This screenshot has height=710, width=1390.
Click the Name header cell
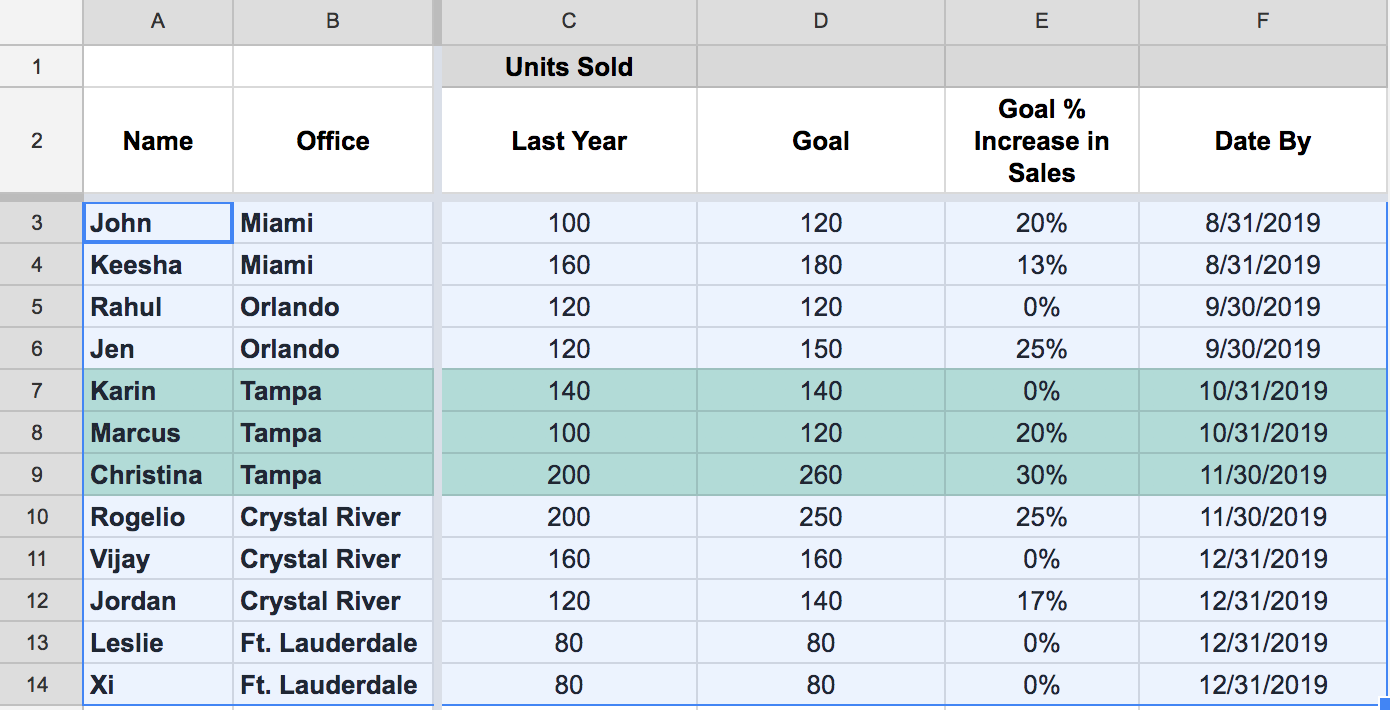[157, 140]
